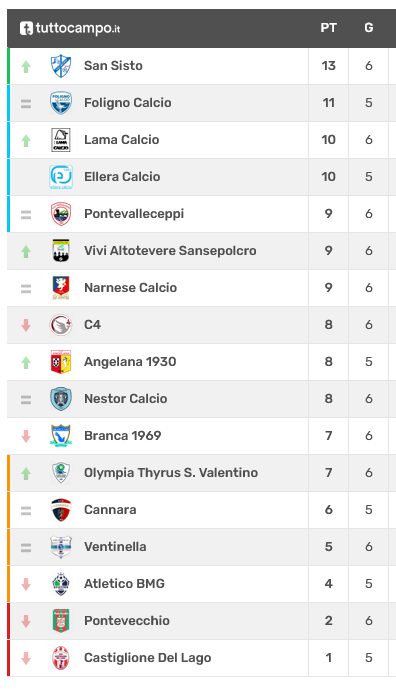Select the Atletico BMG row points value
396x691 pixels.
[329, 584]
